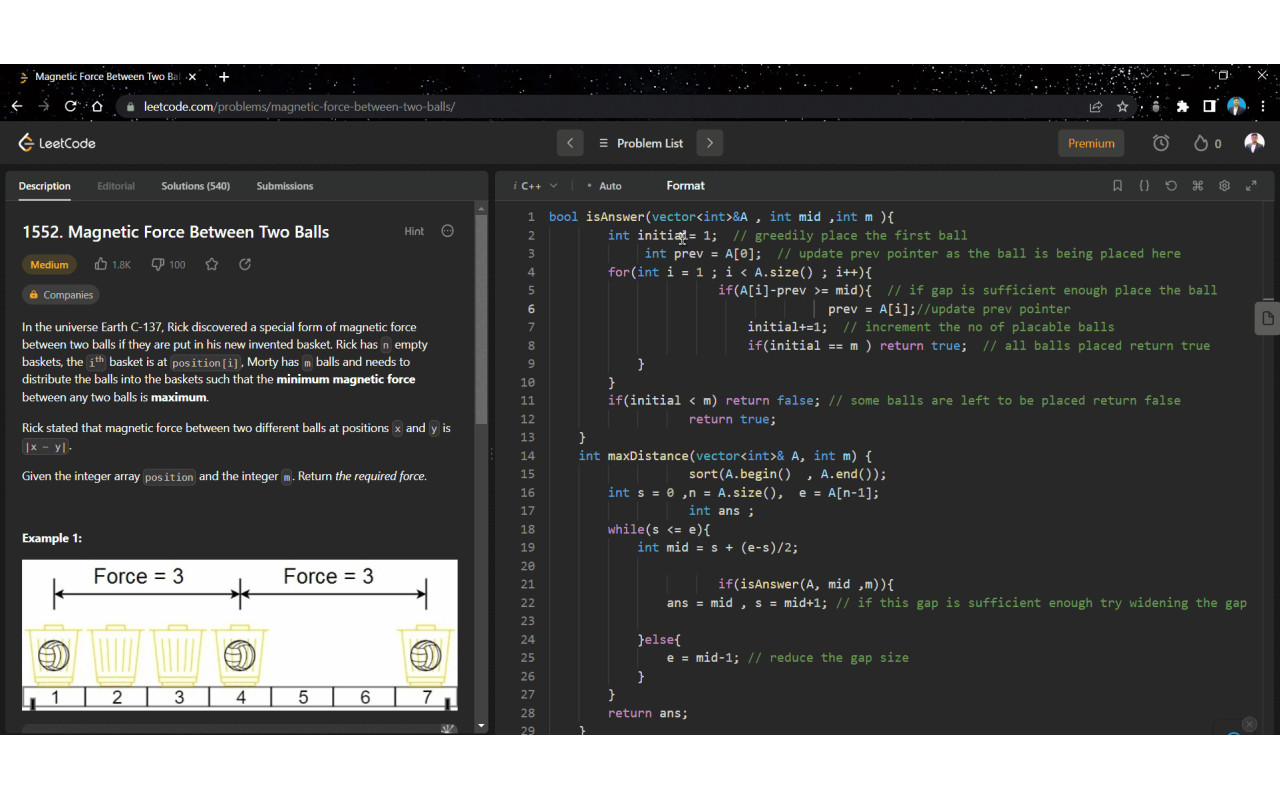Open a new browser tab
Viewport: 1280px width, 800px height.
224,77
